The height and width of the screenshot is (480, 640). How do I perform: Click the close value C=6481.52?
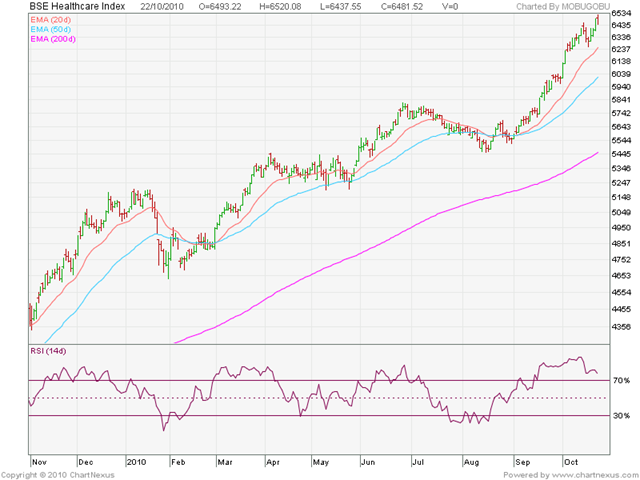pyautogui.click(x=402, y=7)
